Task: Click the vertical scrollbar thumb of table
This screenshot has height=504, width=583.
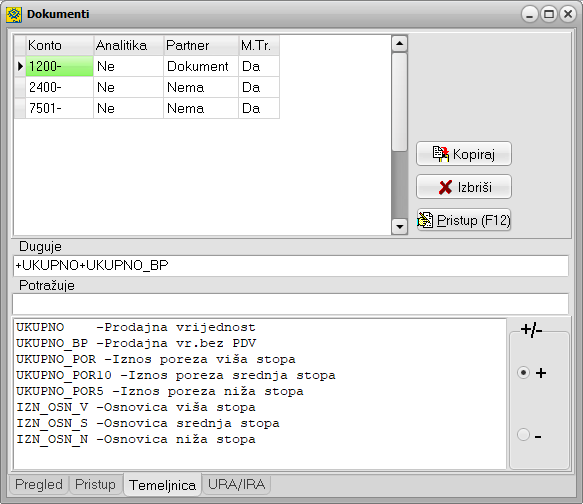Action: [x=400, y=102]
